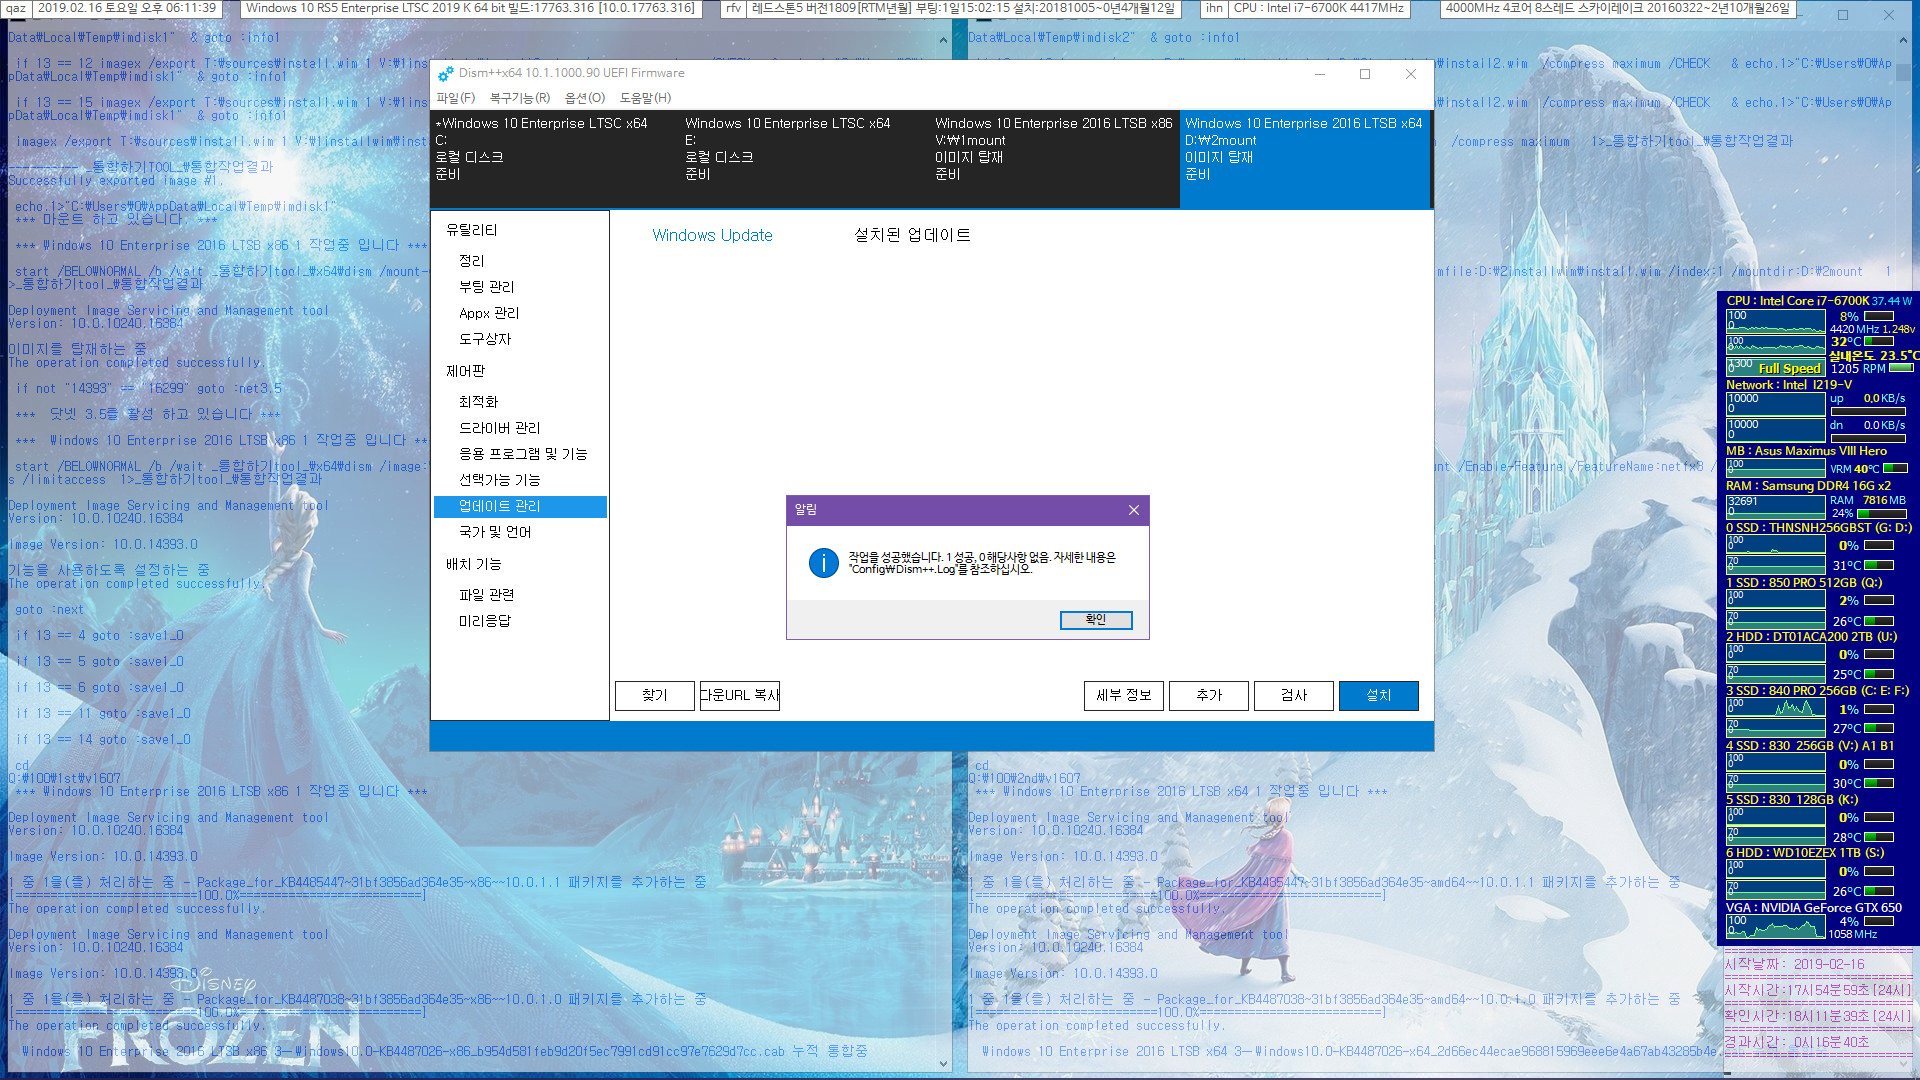Image resolution: width=1920 pixels, height=1080 pixels.
Task: Click the Dism++ gear icon in title bar
Action: pos(446,73)
